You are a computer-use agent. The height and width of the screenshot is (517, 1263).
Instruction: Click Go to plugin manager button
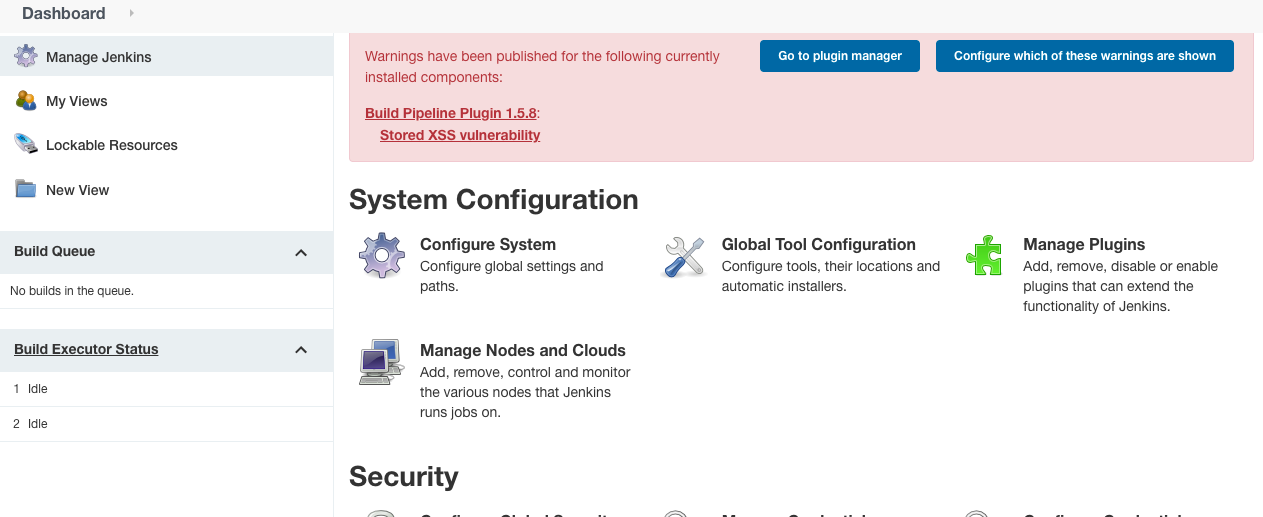(x=841, y=56)
